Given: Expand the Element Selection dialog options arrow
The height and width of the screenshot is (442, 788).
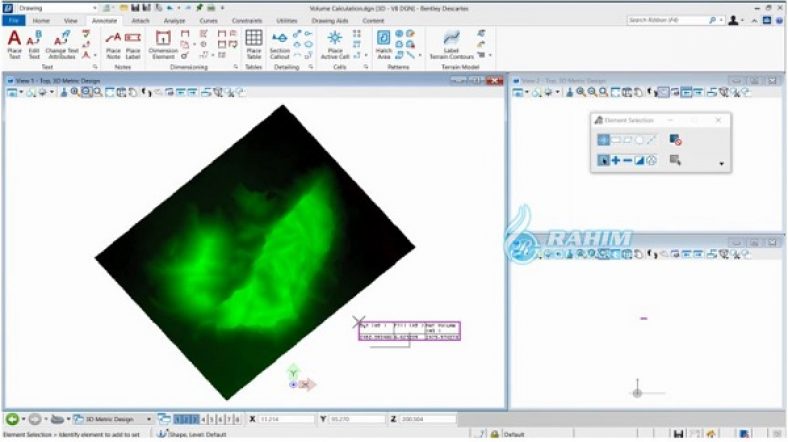Looking at the screenshot, I should point(722,163).
